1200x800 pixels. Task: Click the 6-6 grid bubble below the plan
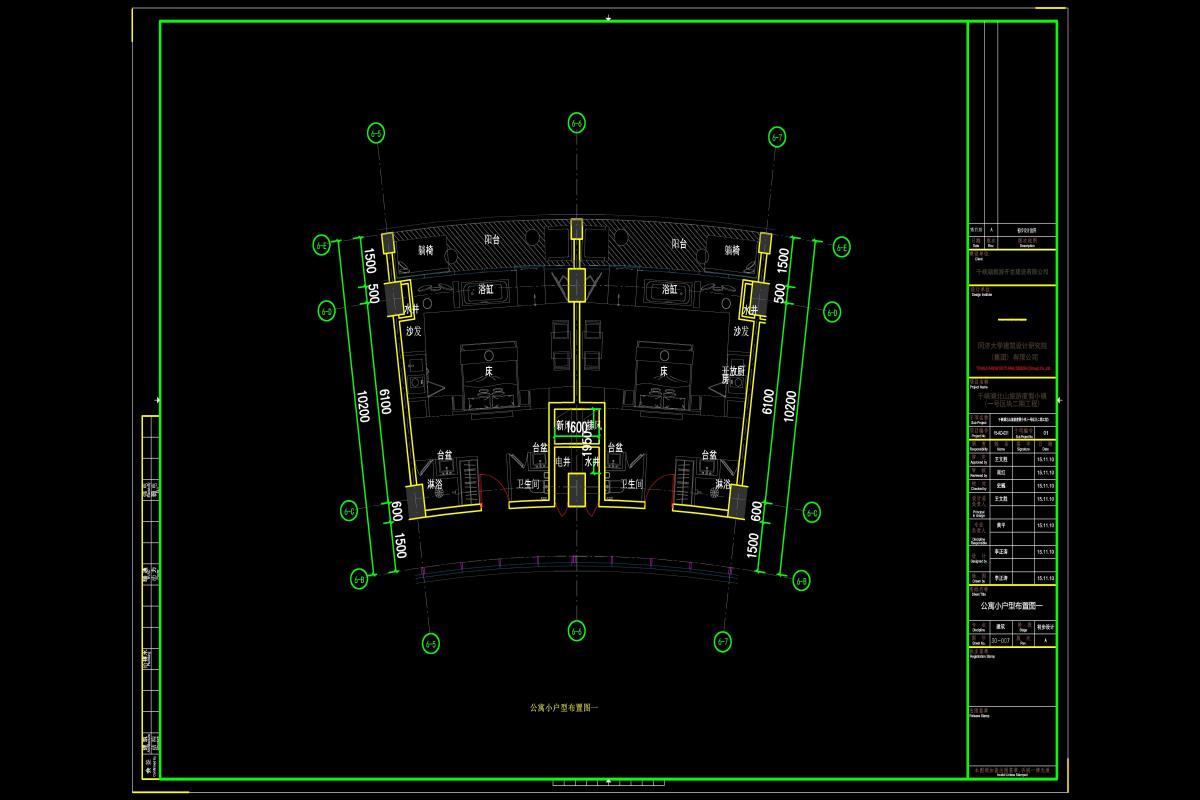[x=576, y=631]
